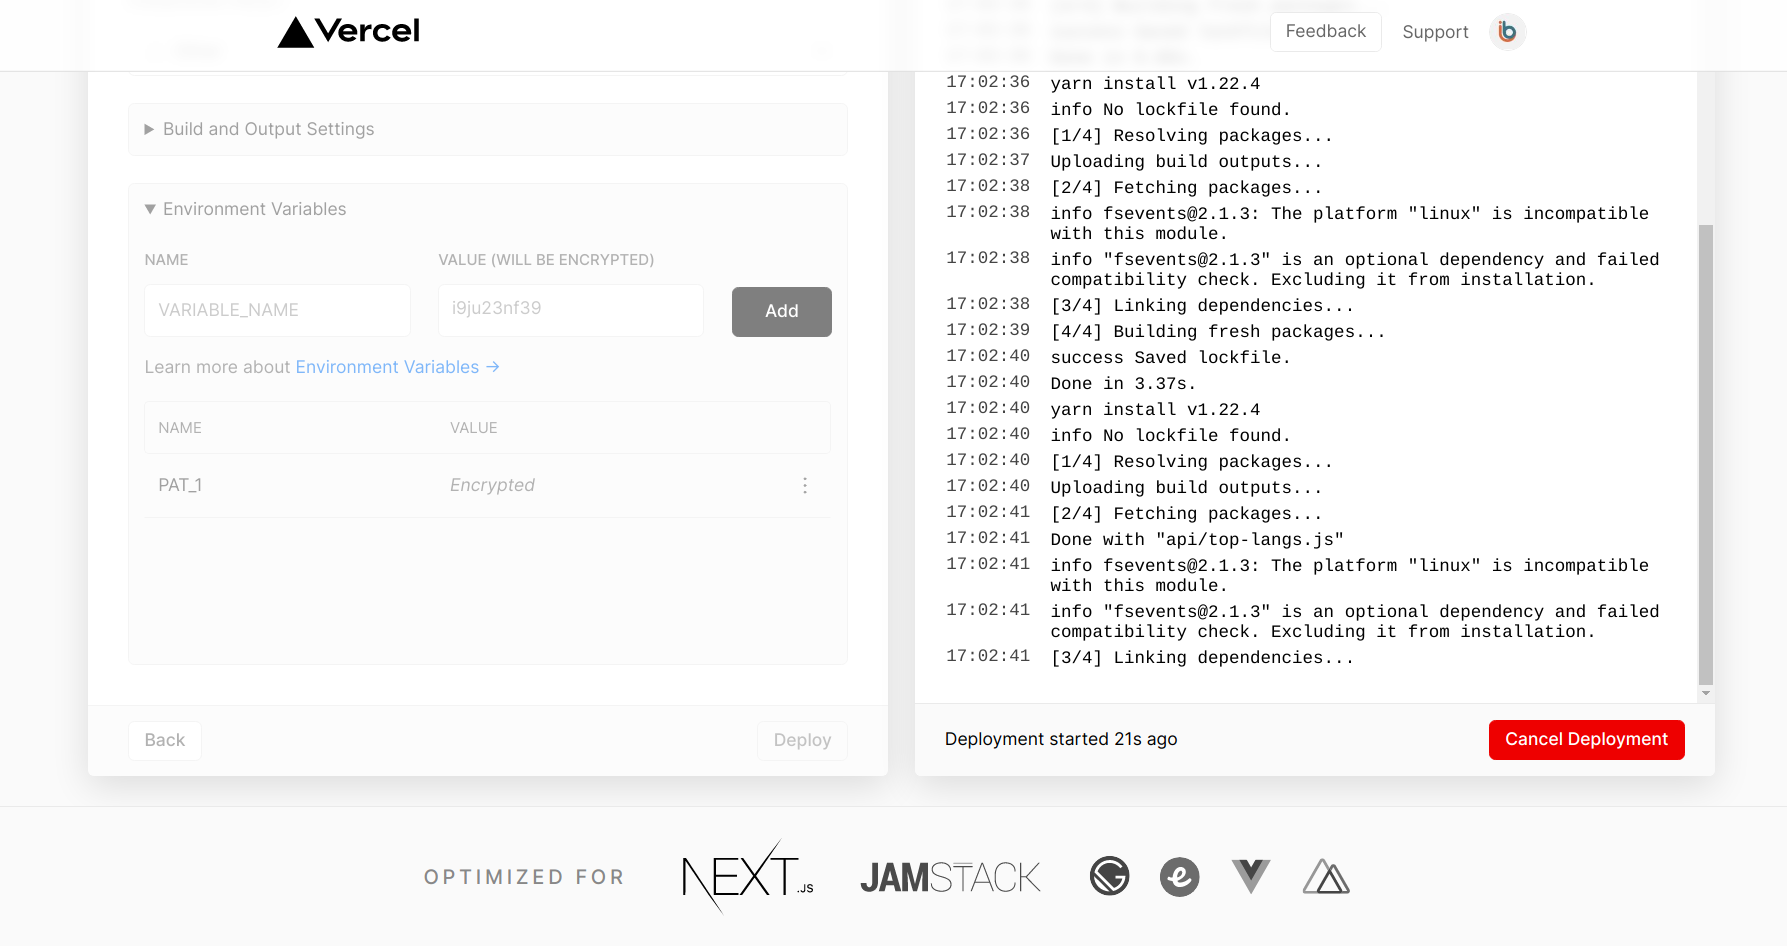Cancel the running deployment
This screenshot has width=1787, height=946.
click(x=1586, y=740)
